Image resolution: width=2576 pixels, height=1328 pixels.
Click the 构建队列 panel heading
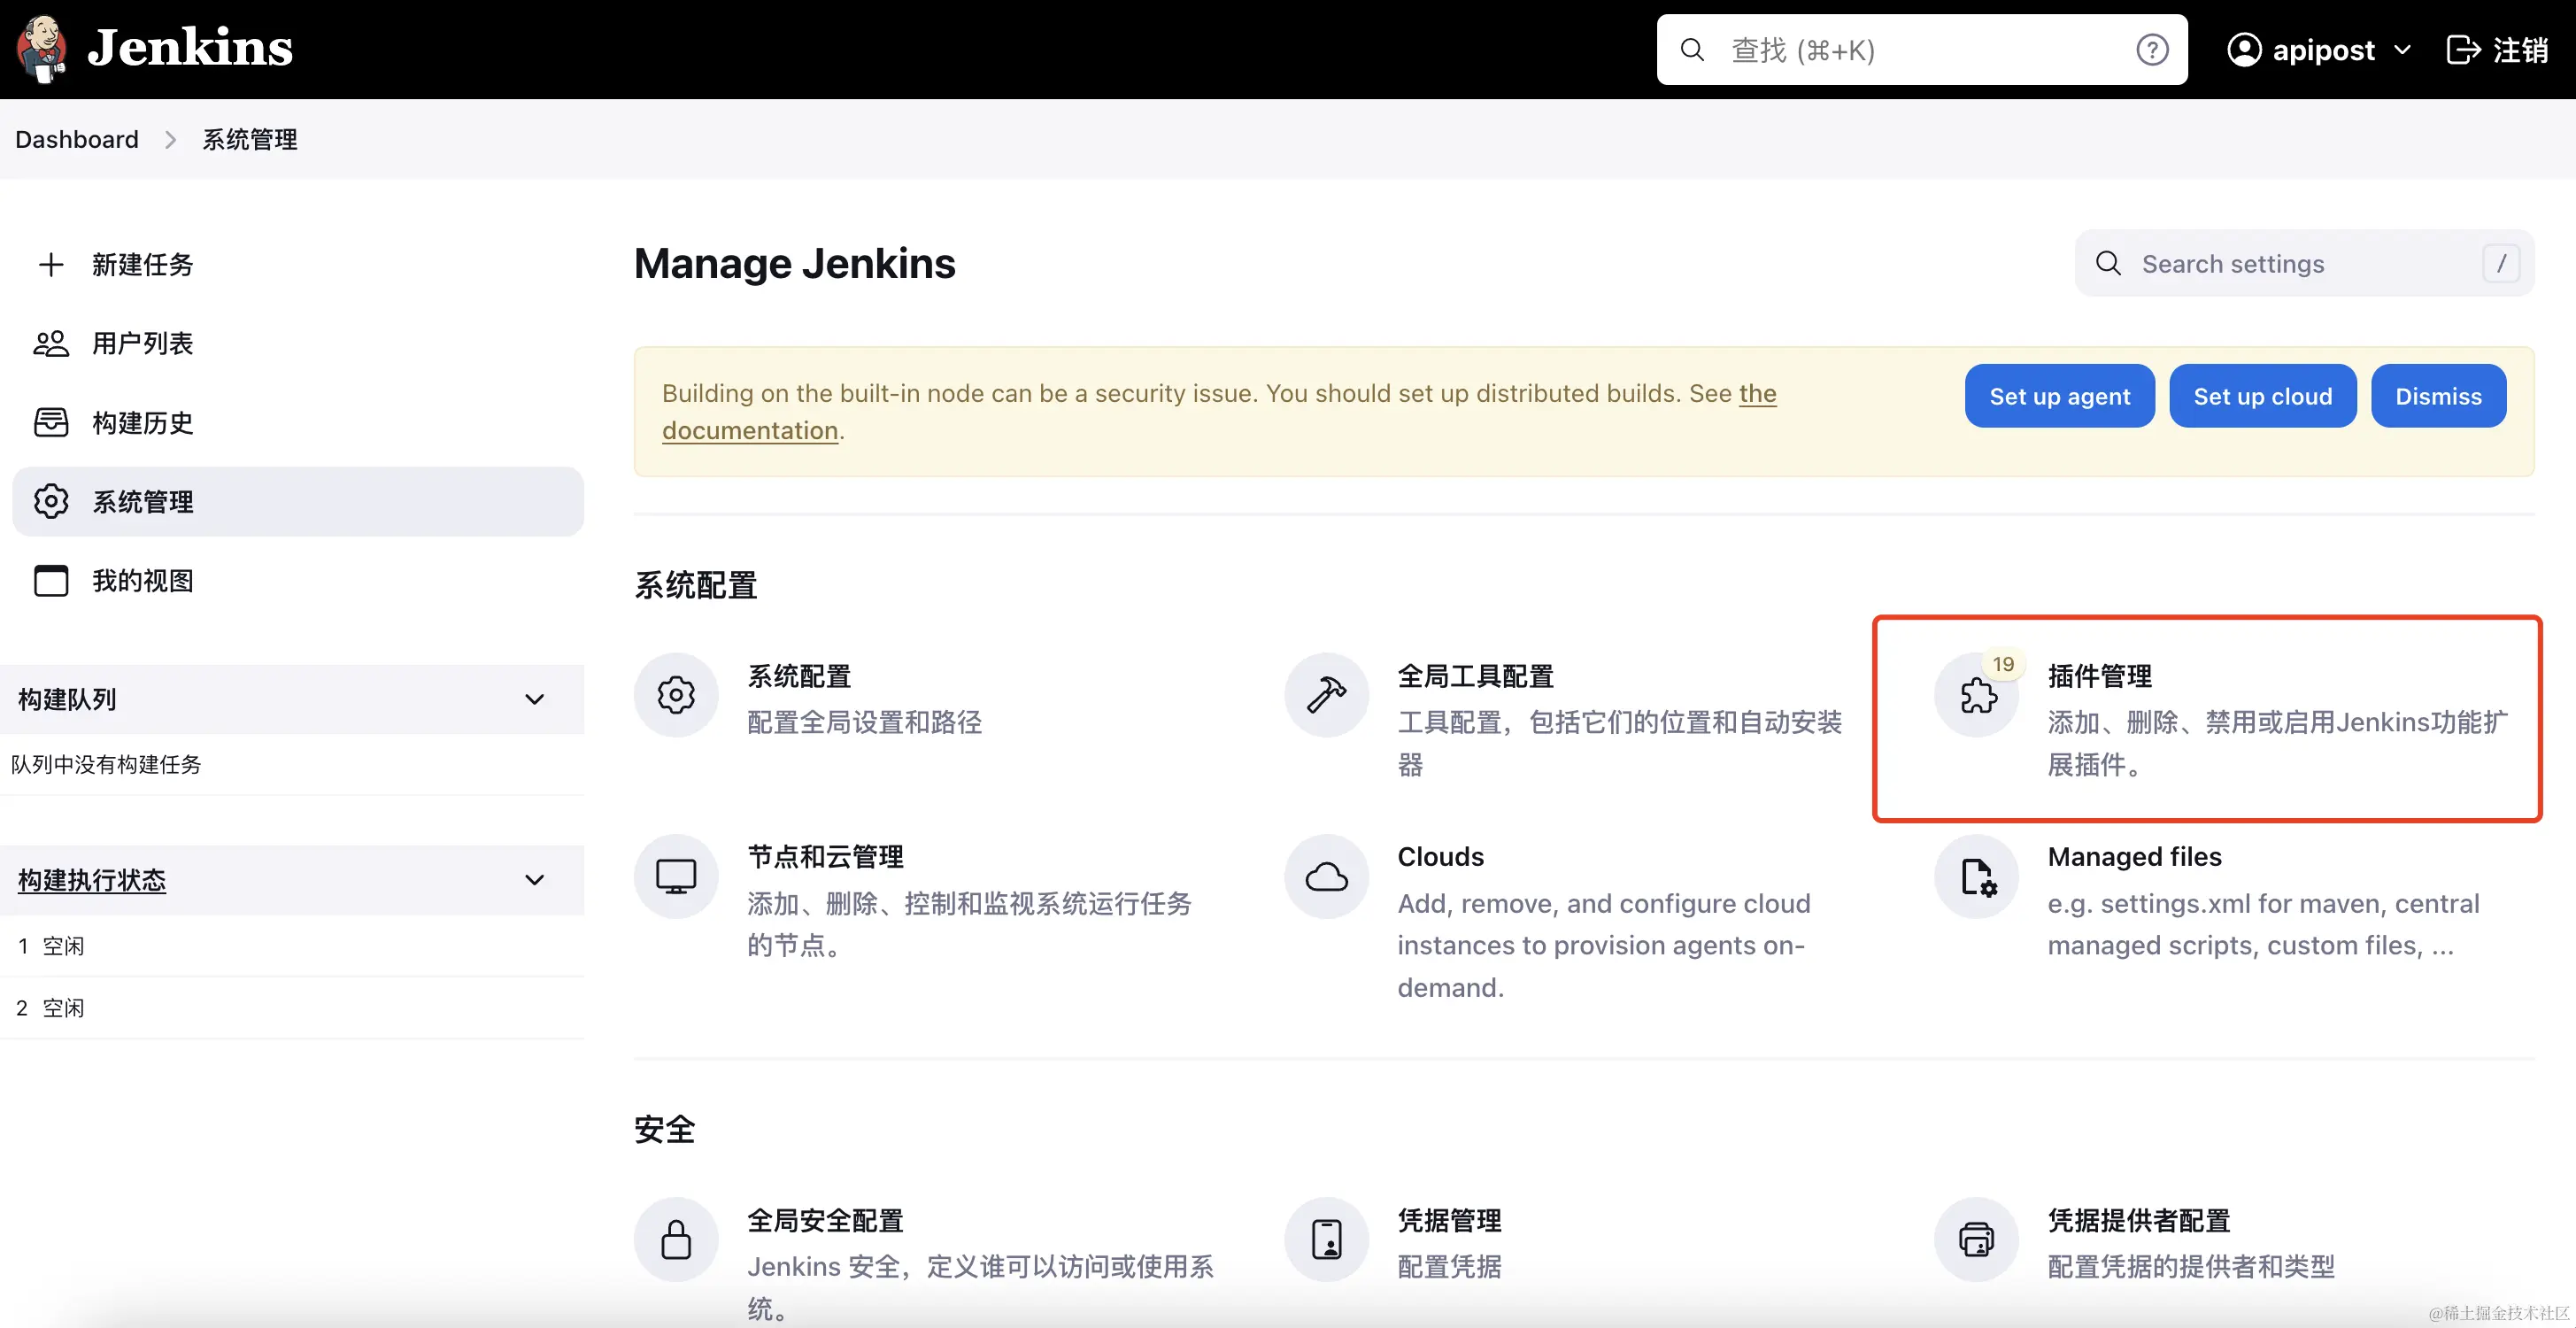[x=67, y=699]
